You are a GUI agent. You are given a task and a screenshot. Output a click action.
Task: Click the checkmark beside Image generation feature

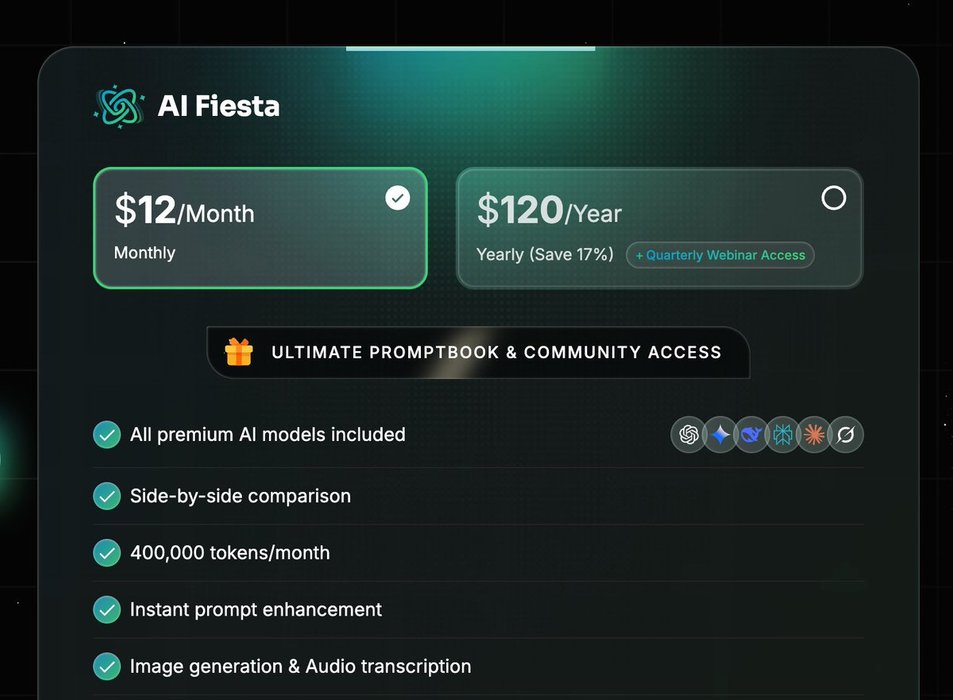tap(107, 666)
